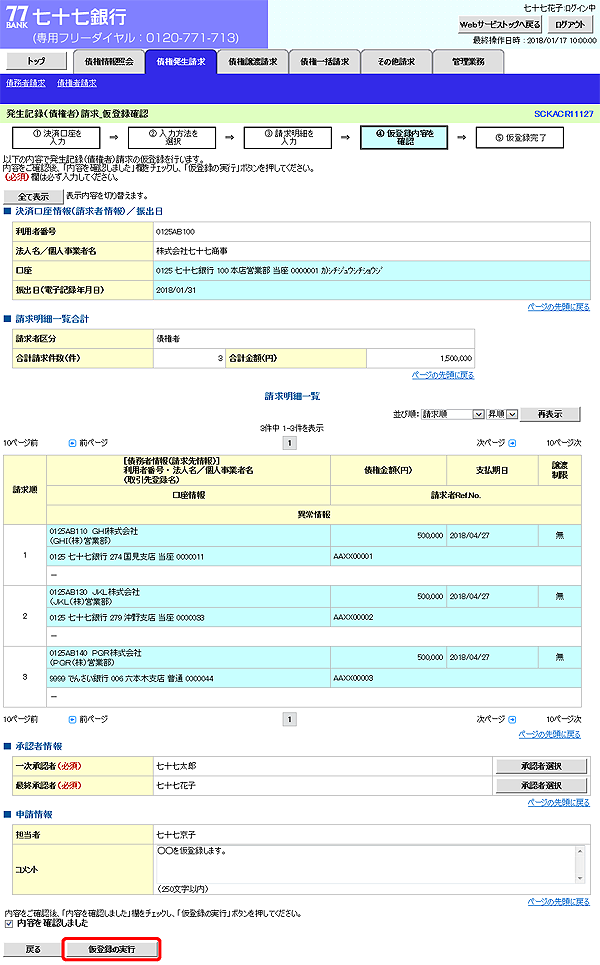The height and width of the screenshot is (965, 600).
Task: Click 振出日 value 2018/01/31
Action: pyautogui.click(x=176, y=290)
